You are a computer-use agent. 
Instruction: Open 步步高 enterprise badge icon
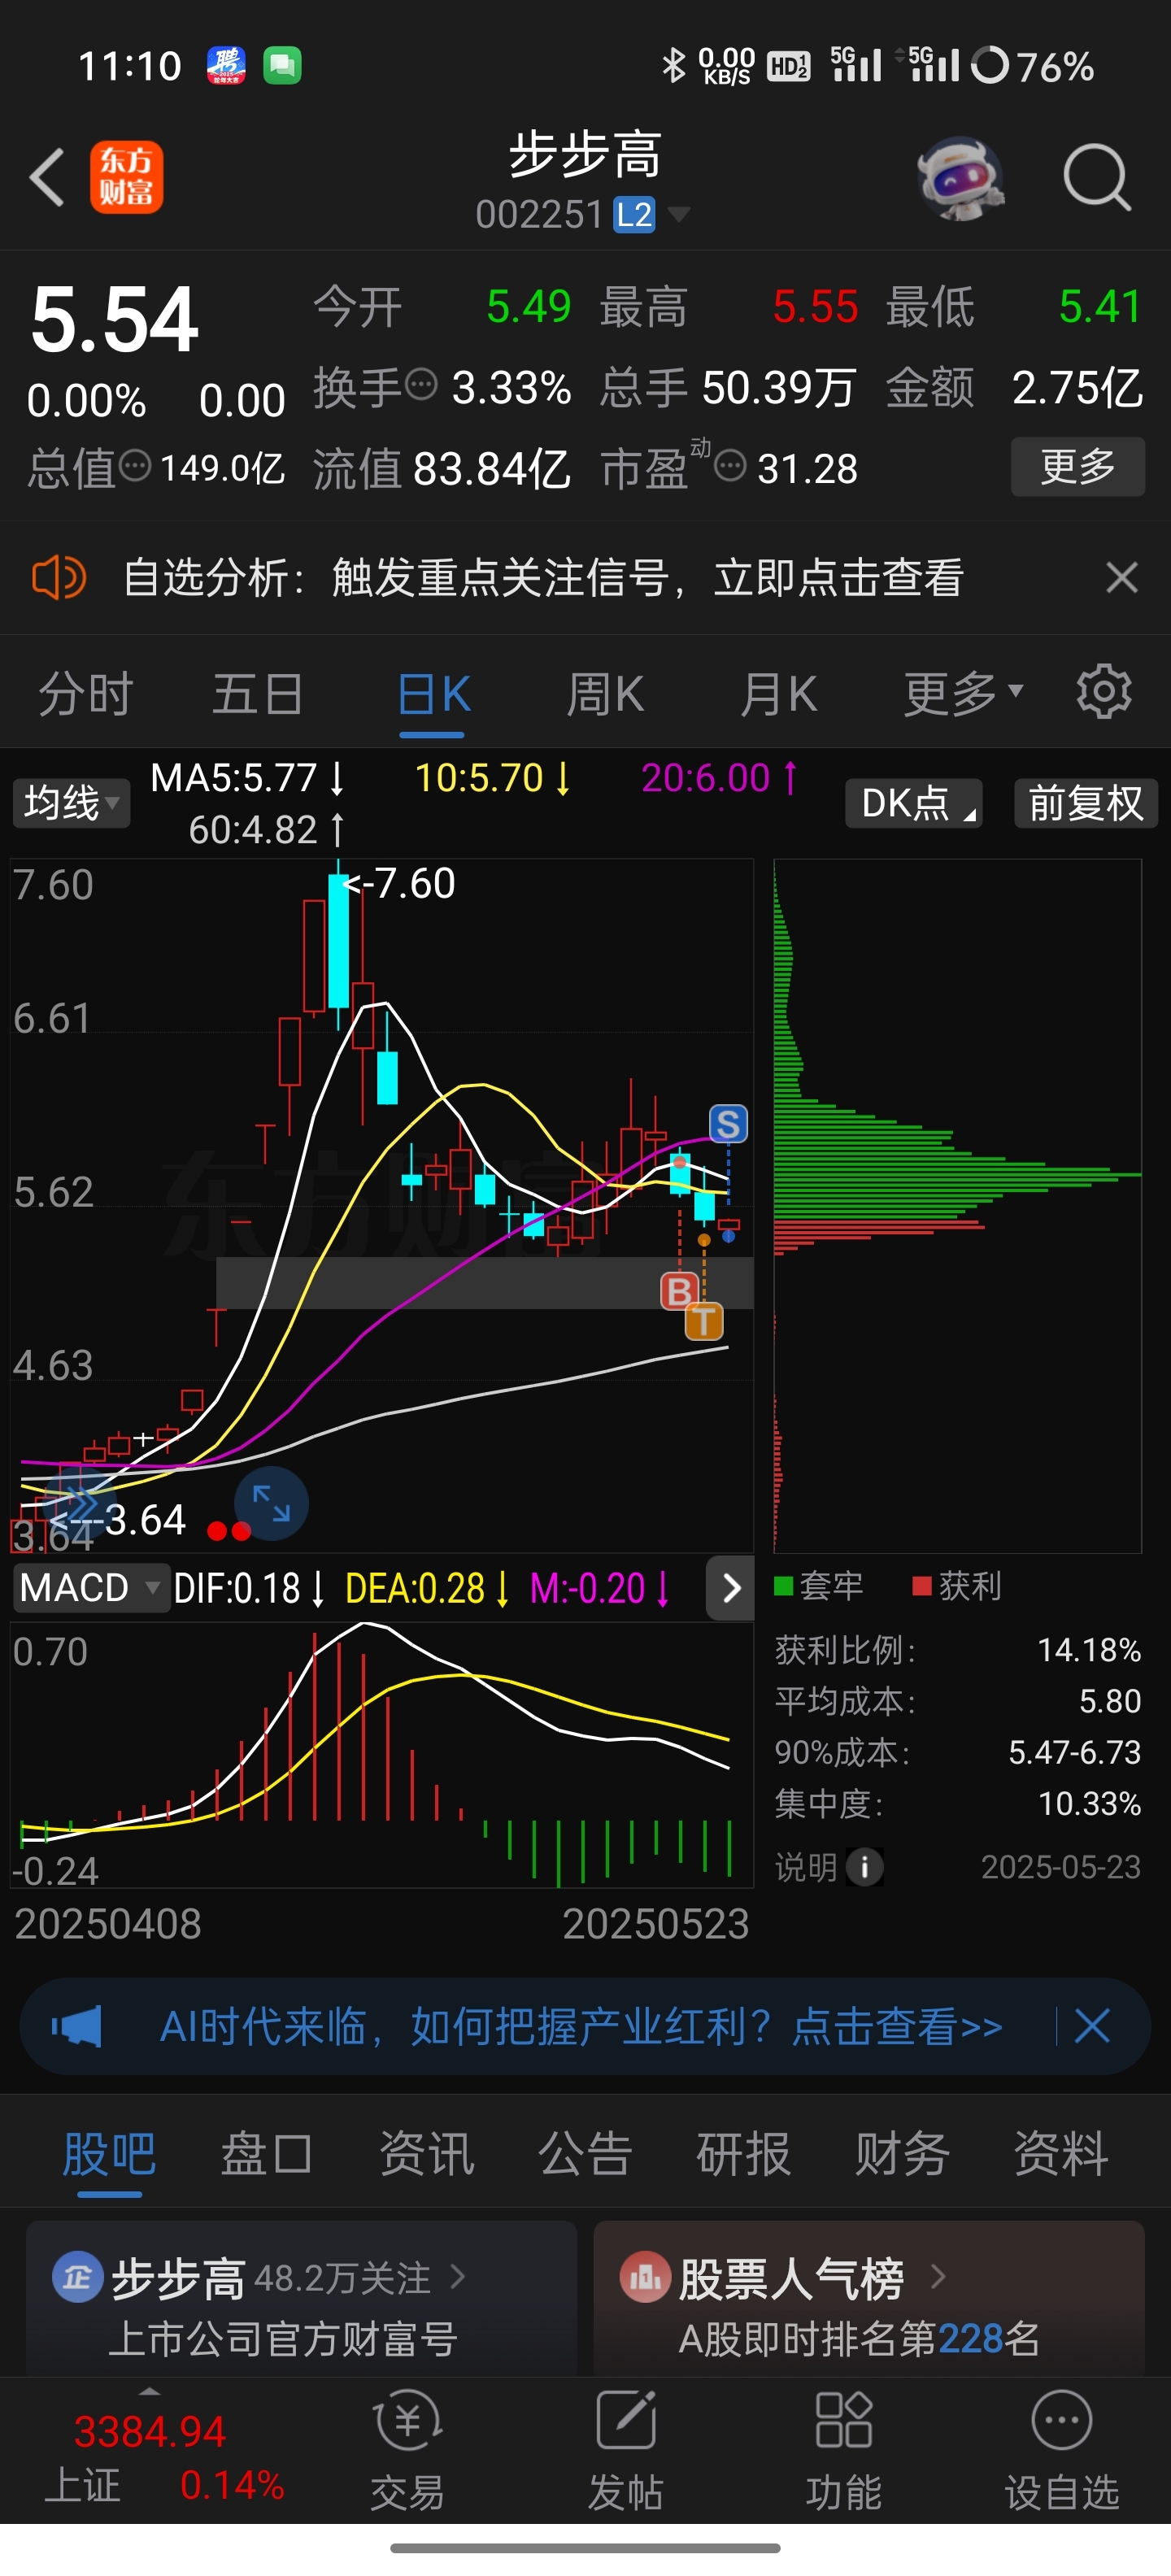pyautogui.click(x=77, y=2277)
